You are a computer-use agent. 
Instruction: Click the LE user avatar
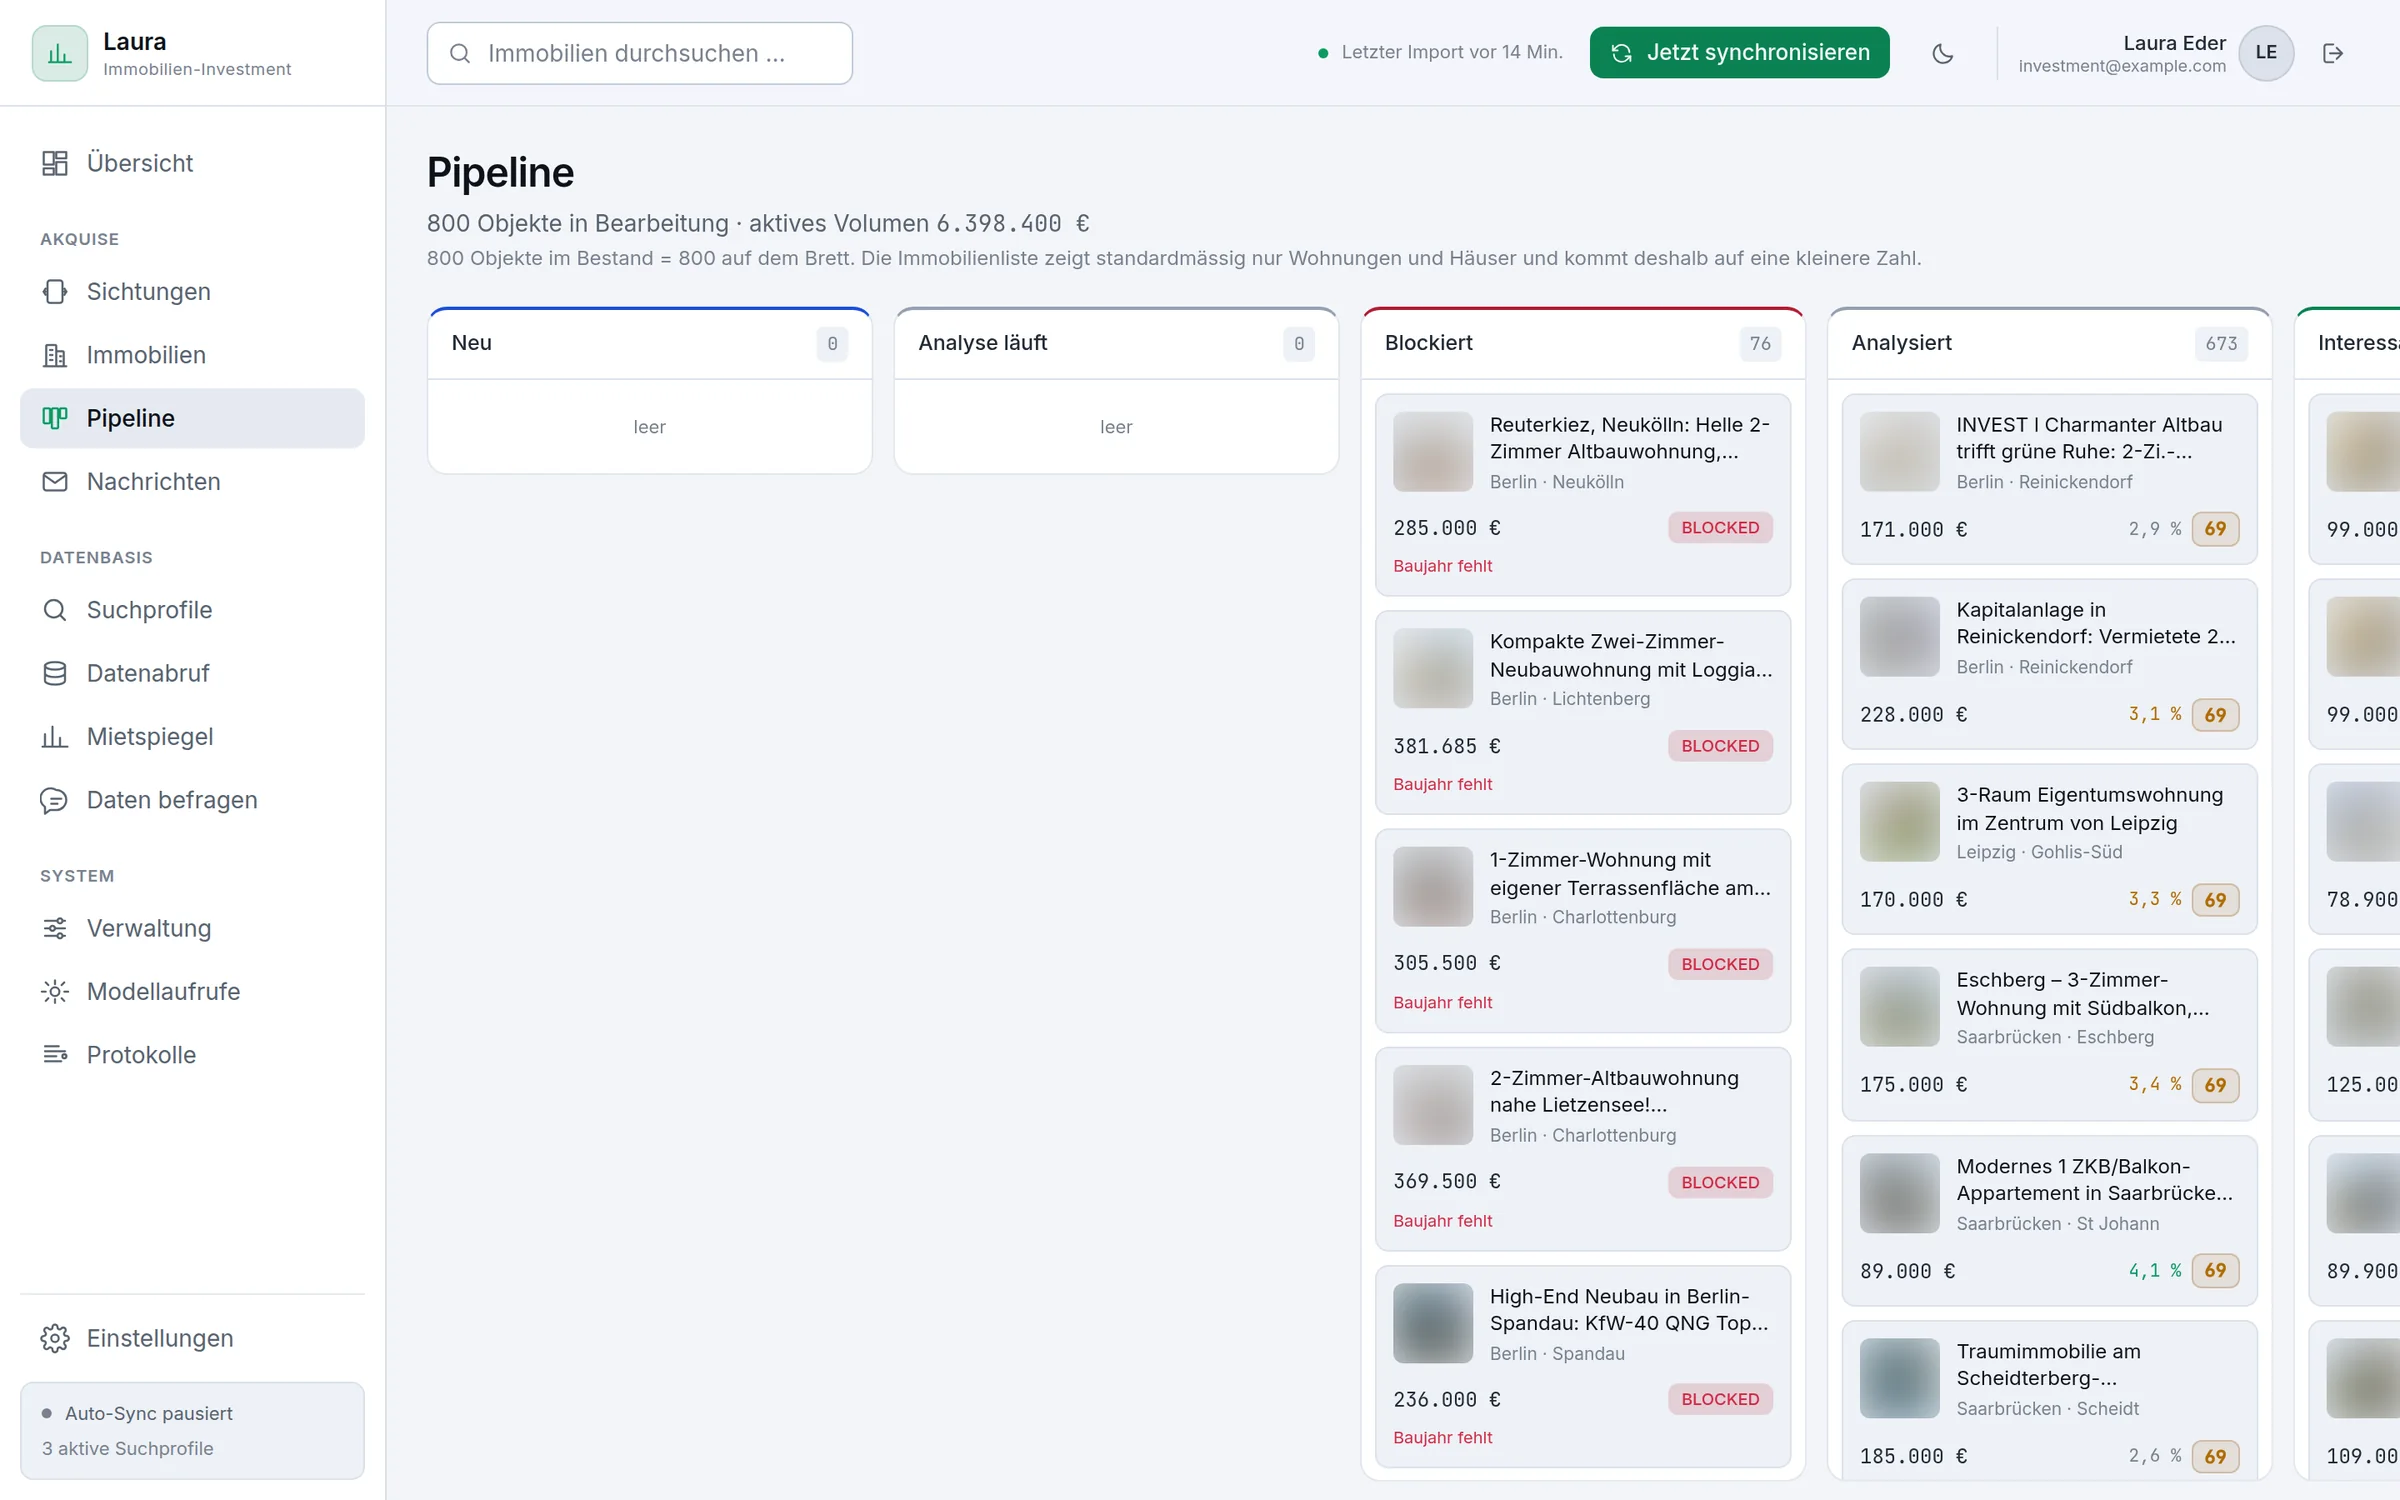click(x=2266, y=53)
